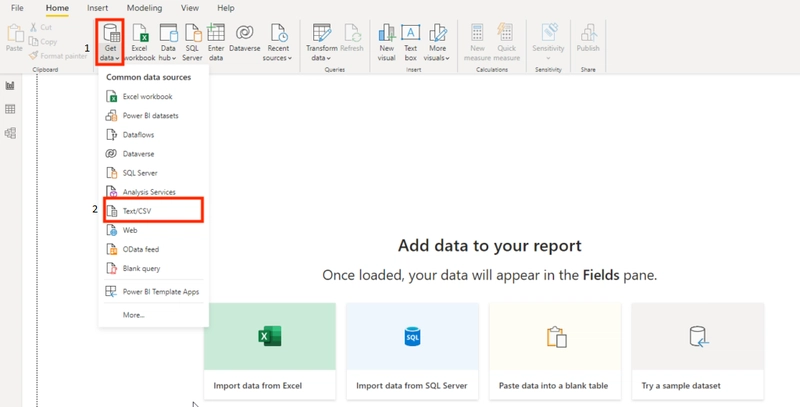Click the green Excel logo on the card
Screen dimensions: 800x407
(x=269, y=336)
